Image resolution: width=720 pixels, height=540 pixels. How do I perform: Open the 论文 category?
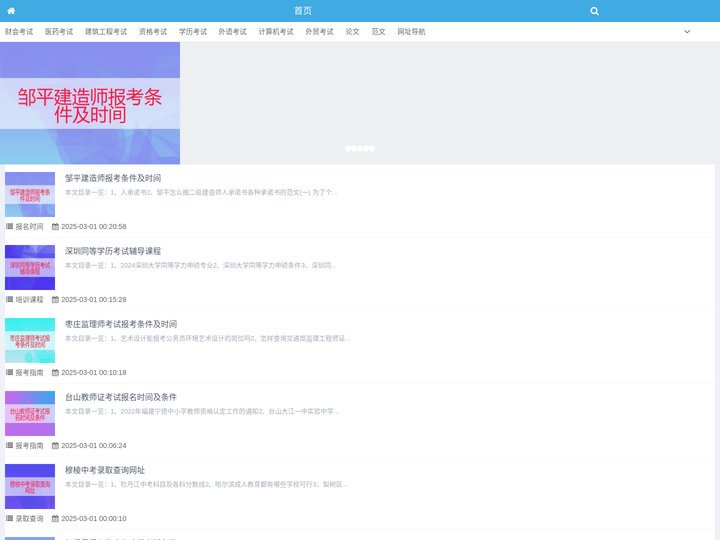pos(352,32)
